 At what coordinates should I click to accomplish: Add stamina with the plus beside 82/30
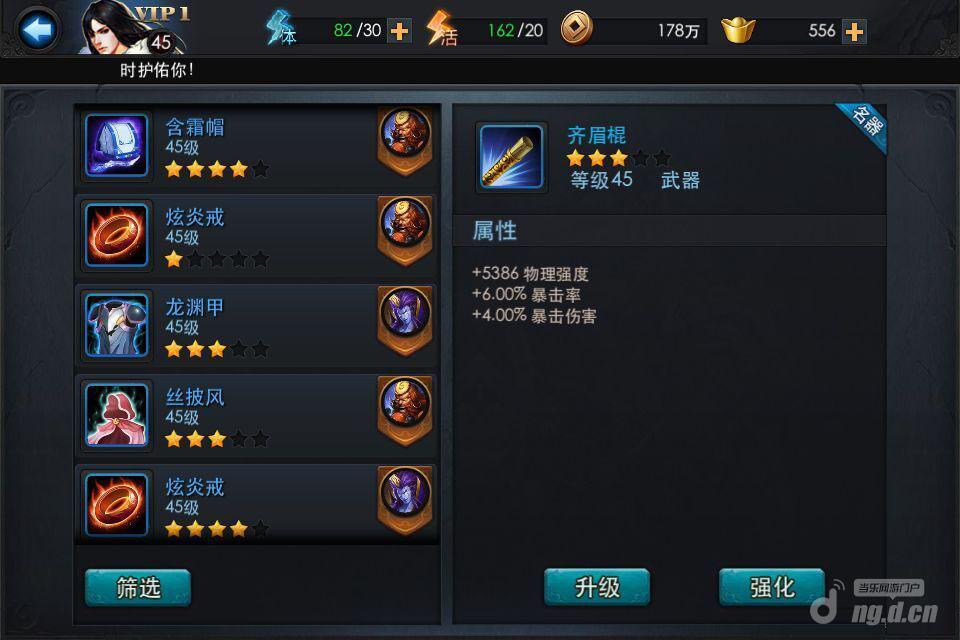(399, 31)
